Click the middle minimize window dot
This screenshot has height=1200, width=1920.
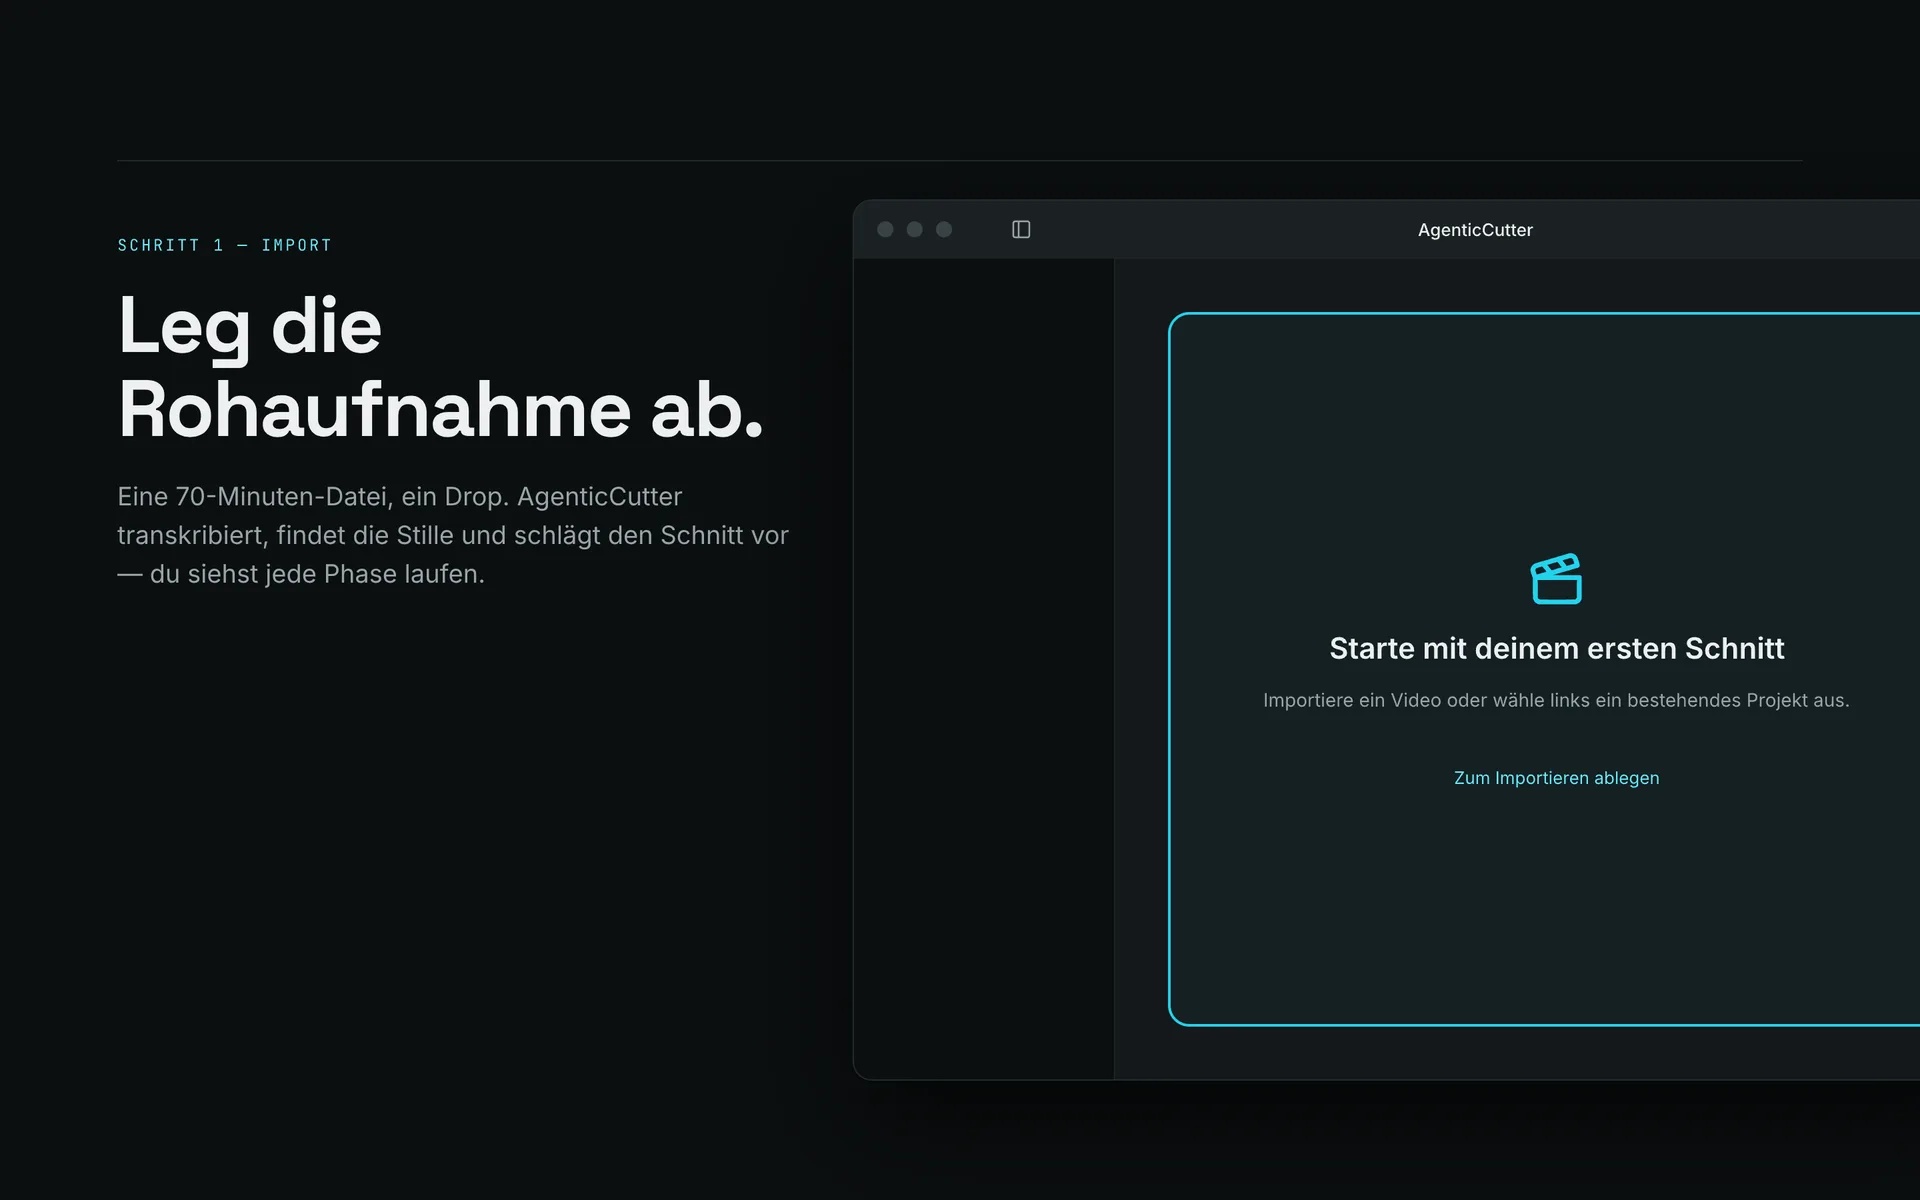tap(914, 230)
